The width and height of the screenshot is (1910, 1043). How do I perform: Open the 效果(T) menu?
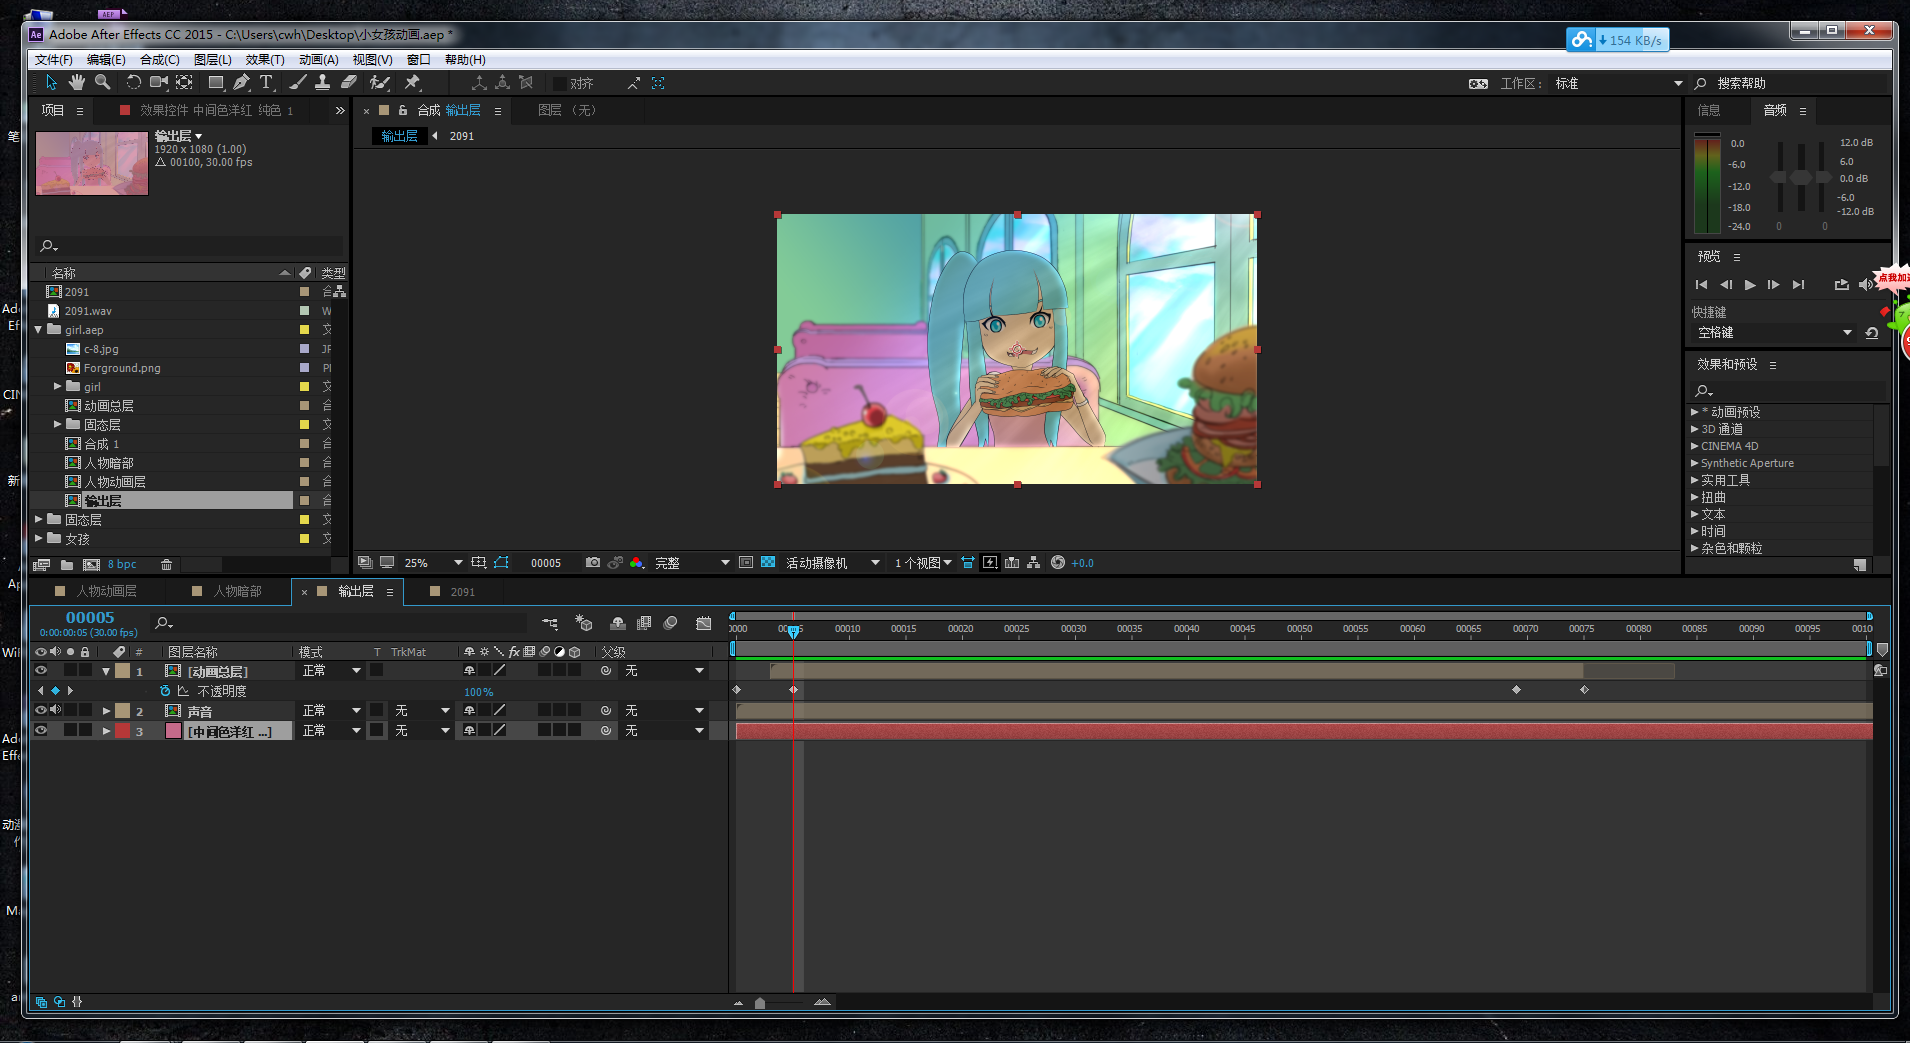coord(265,60)
